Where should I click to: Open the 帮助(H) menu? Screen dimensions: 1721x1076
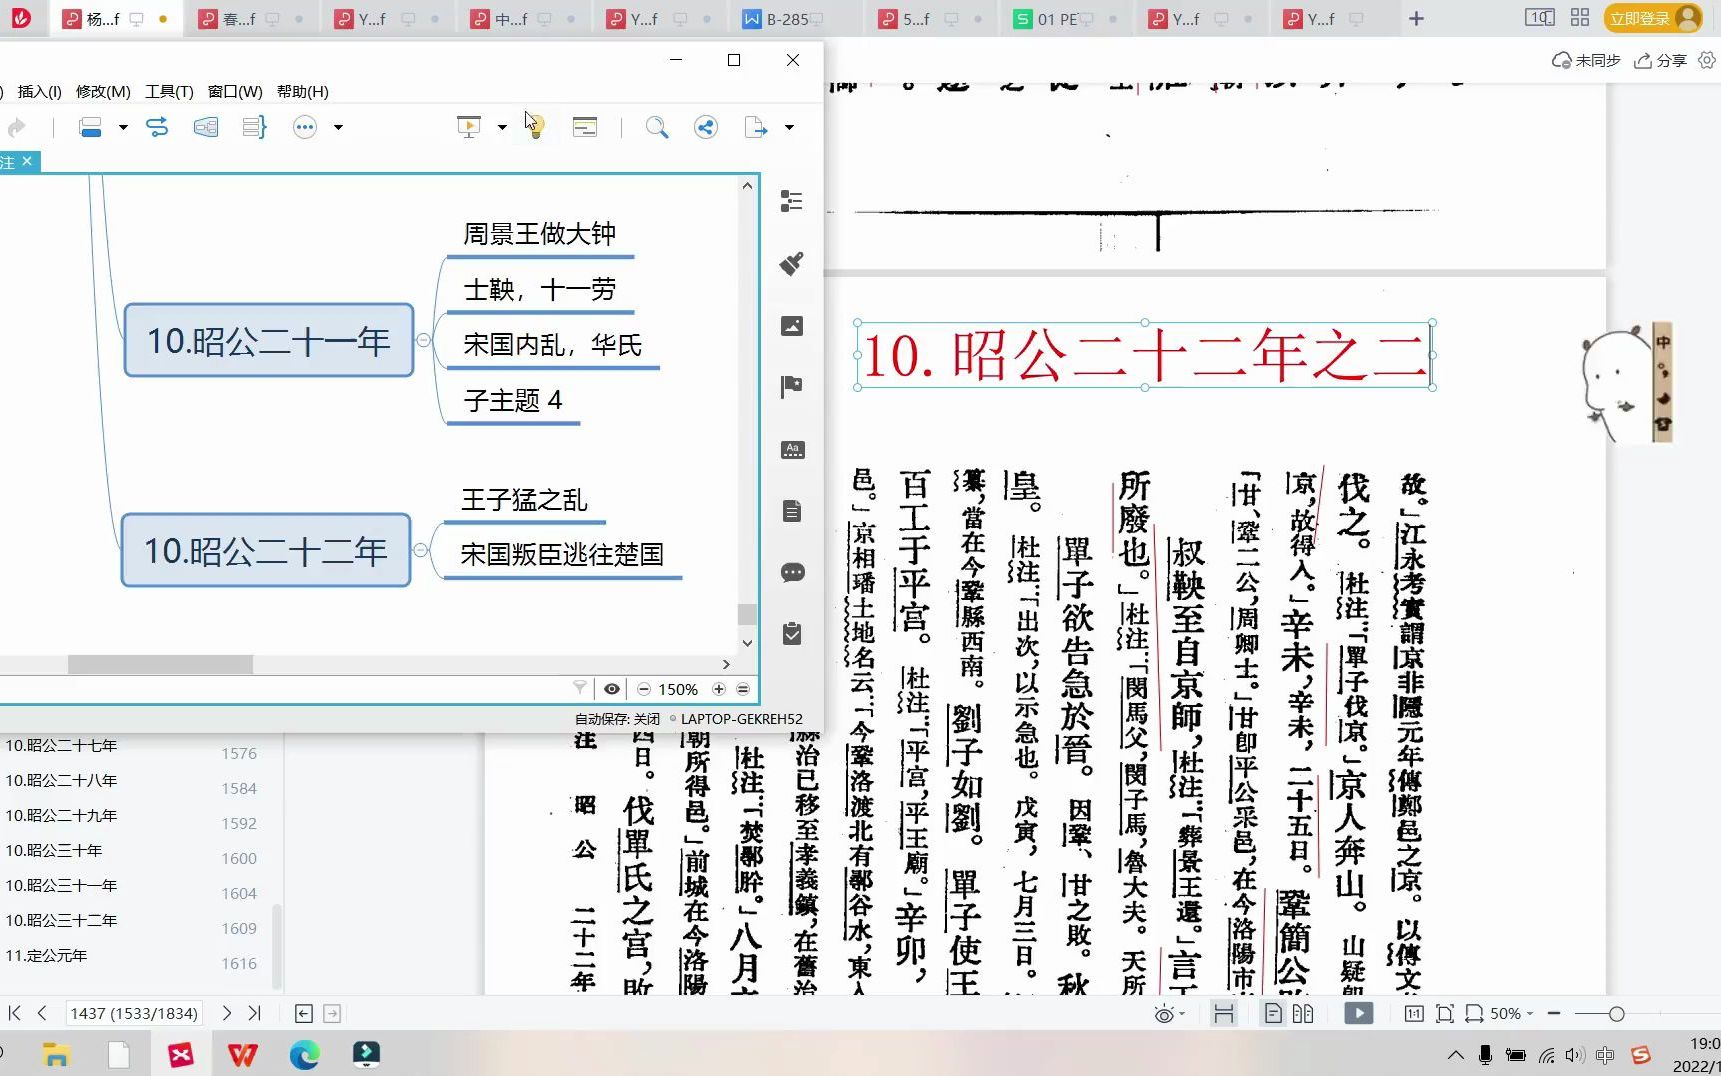[303, 91]
